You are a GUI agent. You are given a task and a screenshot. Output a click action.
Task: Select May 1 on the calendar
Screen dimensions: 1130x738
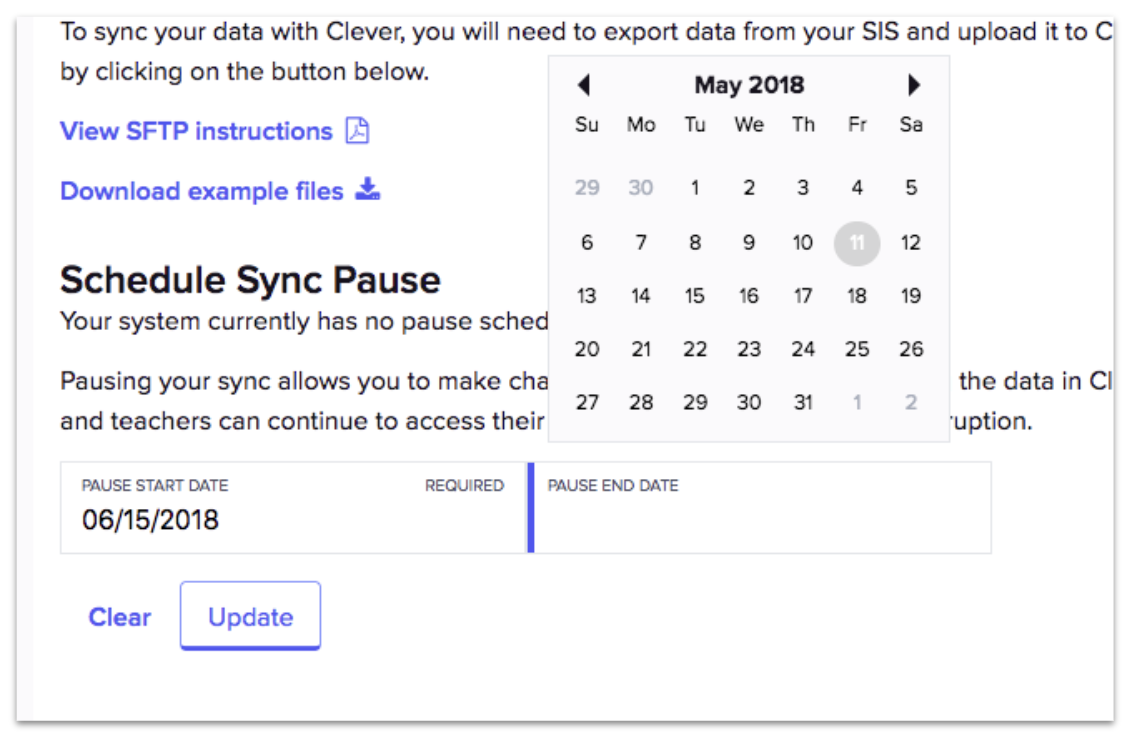click(x=694, y=187)
